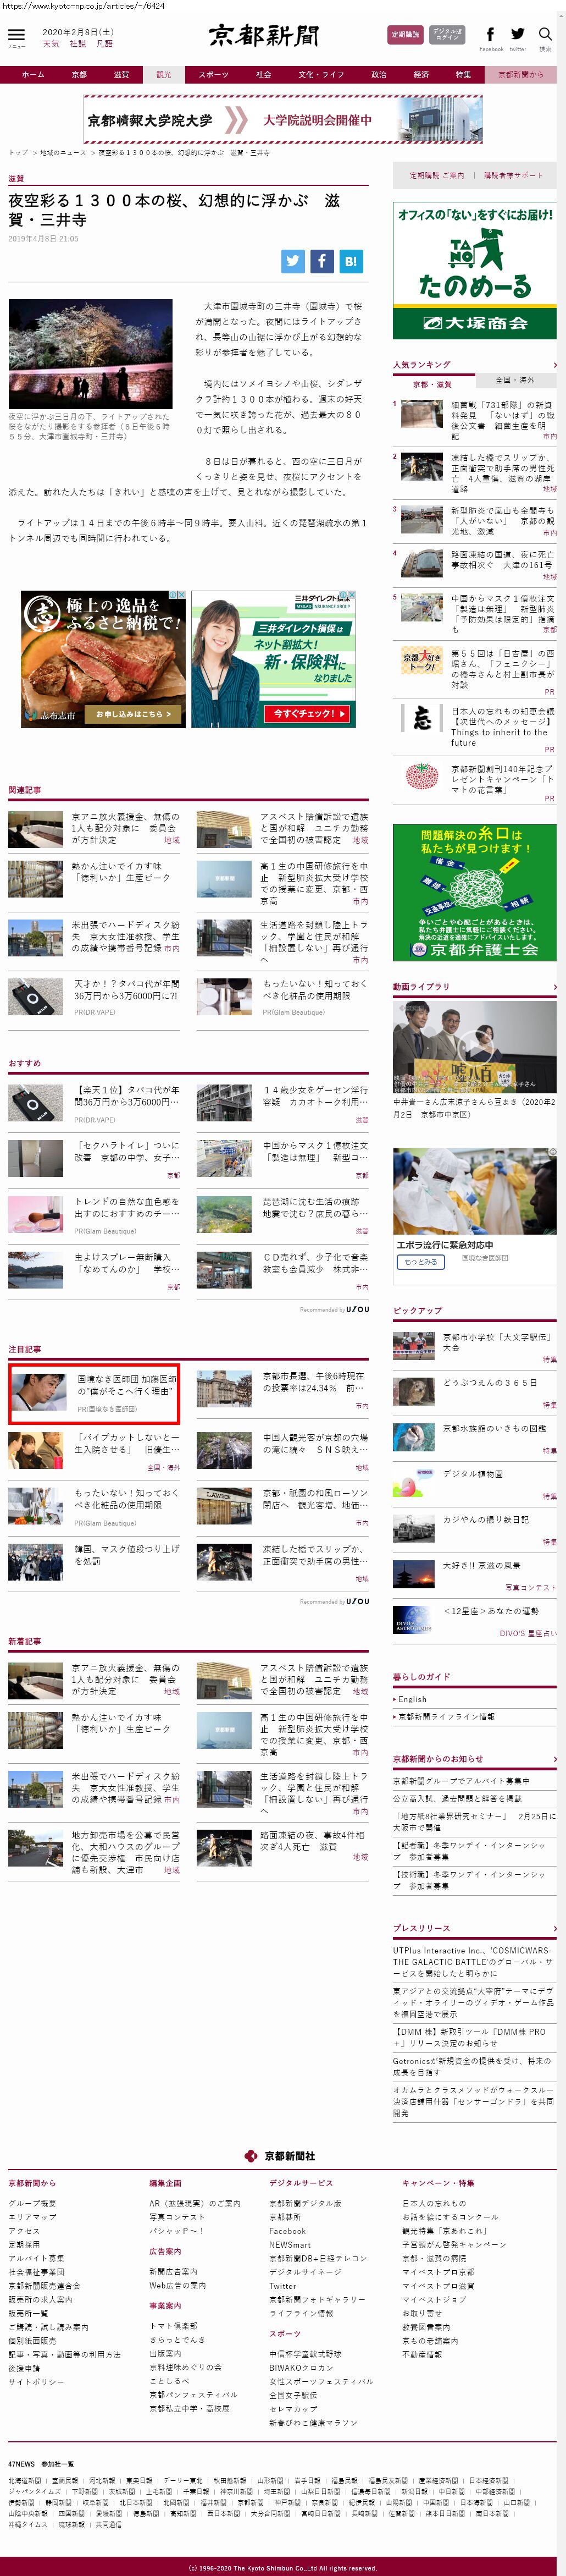This screenshot has width=566, height=2576.
Task: Open the 文化・ライフ nav tab
Action: (321, 75)
